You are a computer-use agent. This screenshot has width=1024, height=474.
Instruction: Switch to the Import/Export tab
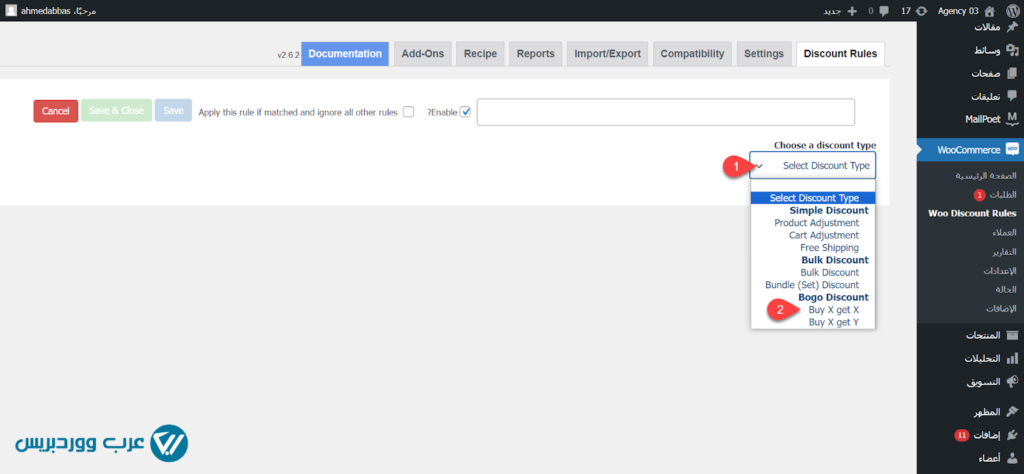point(607,54)
